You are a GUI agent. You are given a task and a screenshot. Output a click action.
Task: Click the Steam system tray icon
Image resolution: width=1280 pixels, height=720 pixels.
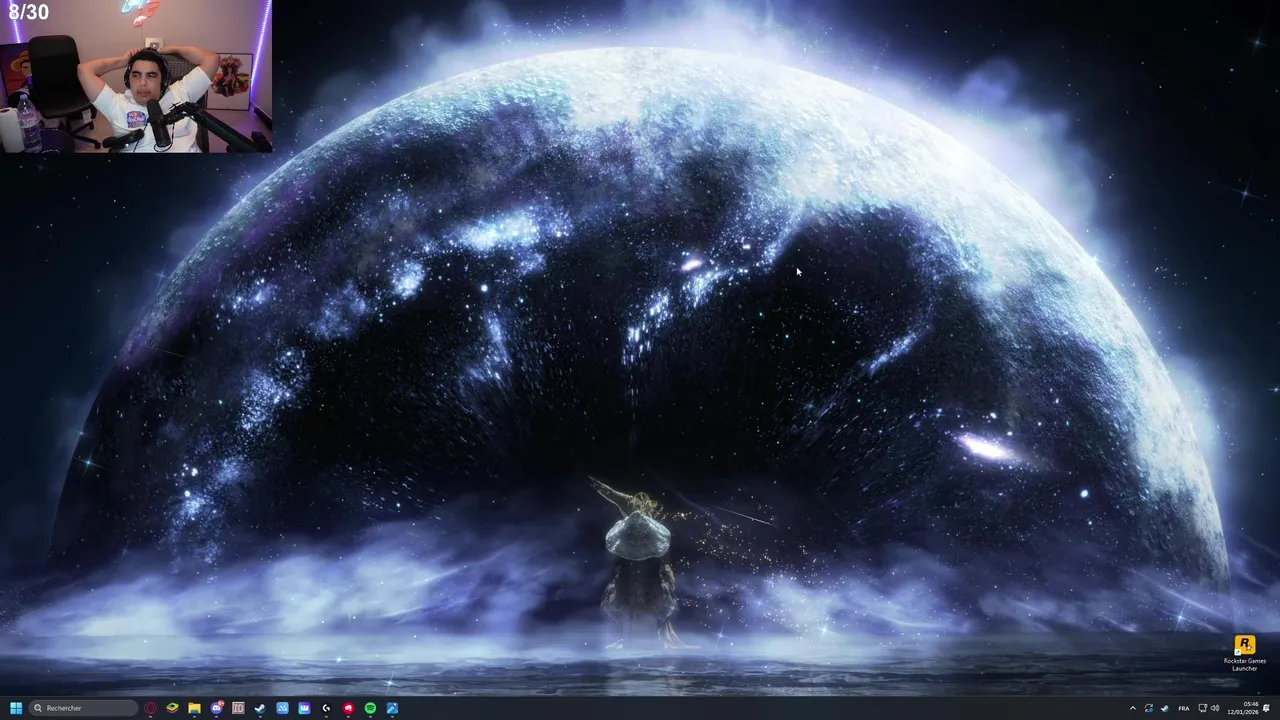point(1165,708)
